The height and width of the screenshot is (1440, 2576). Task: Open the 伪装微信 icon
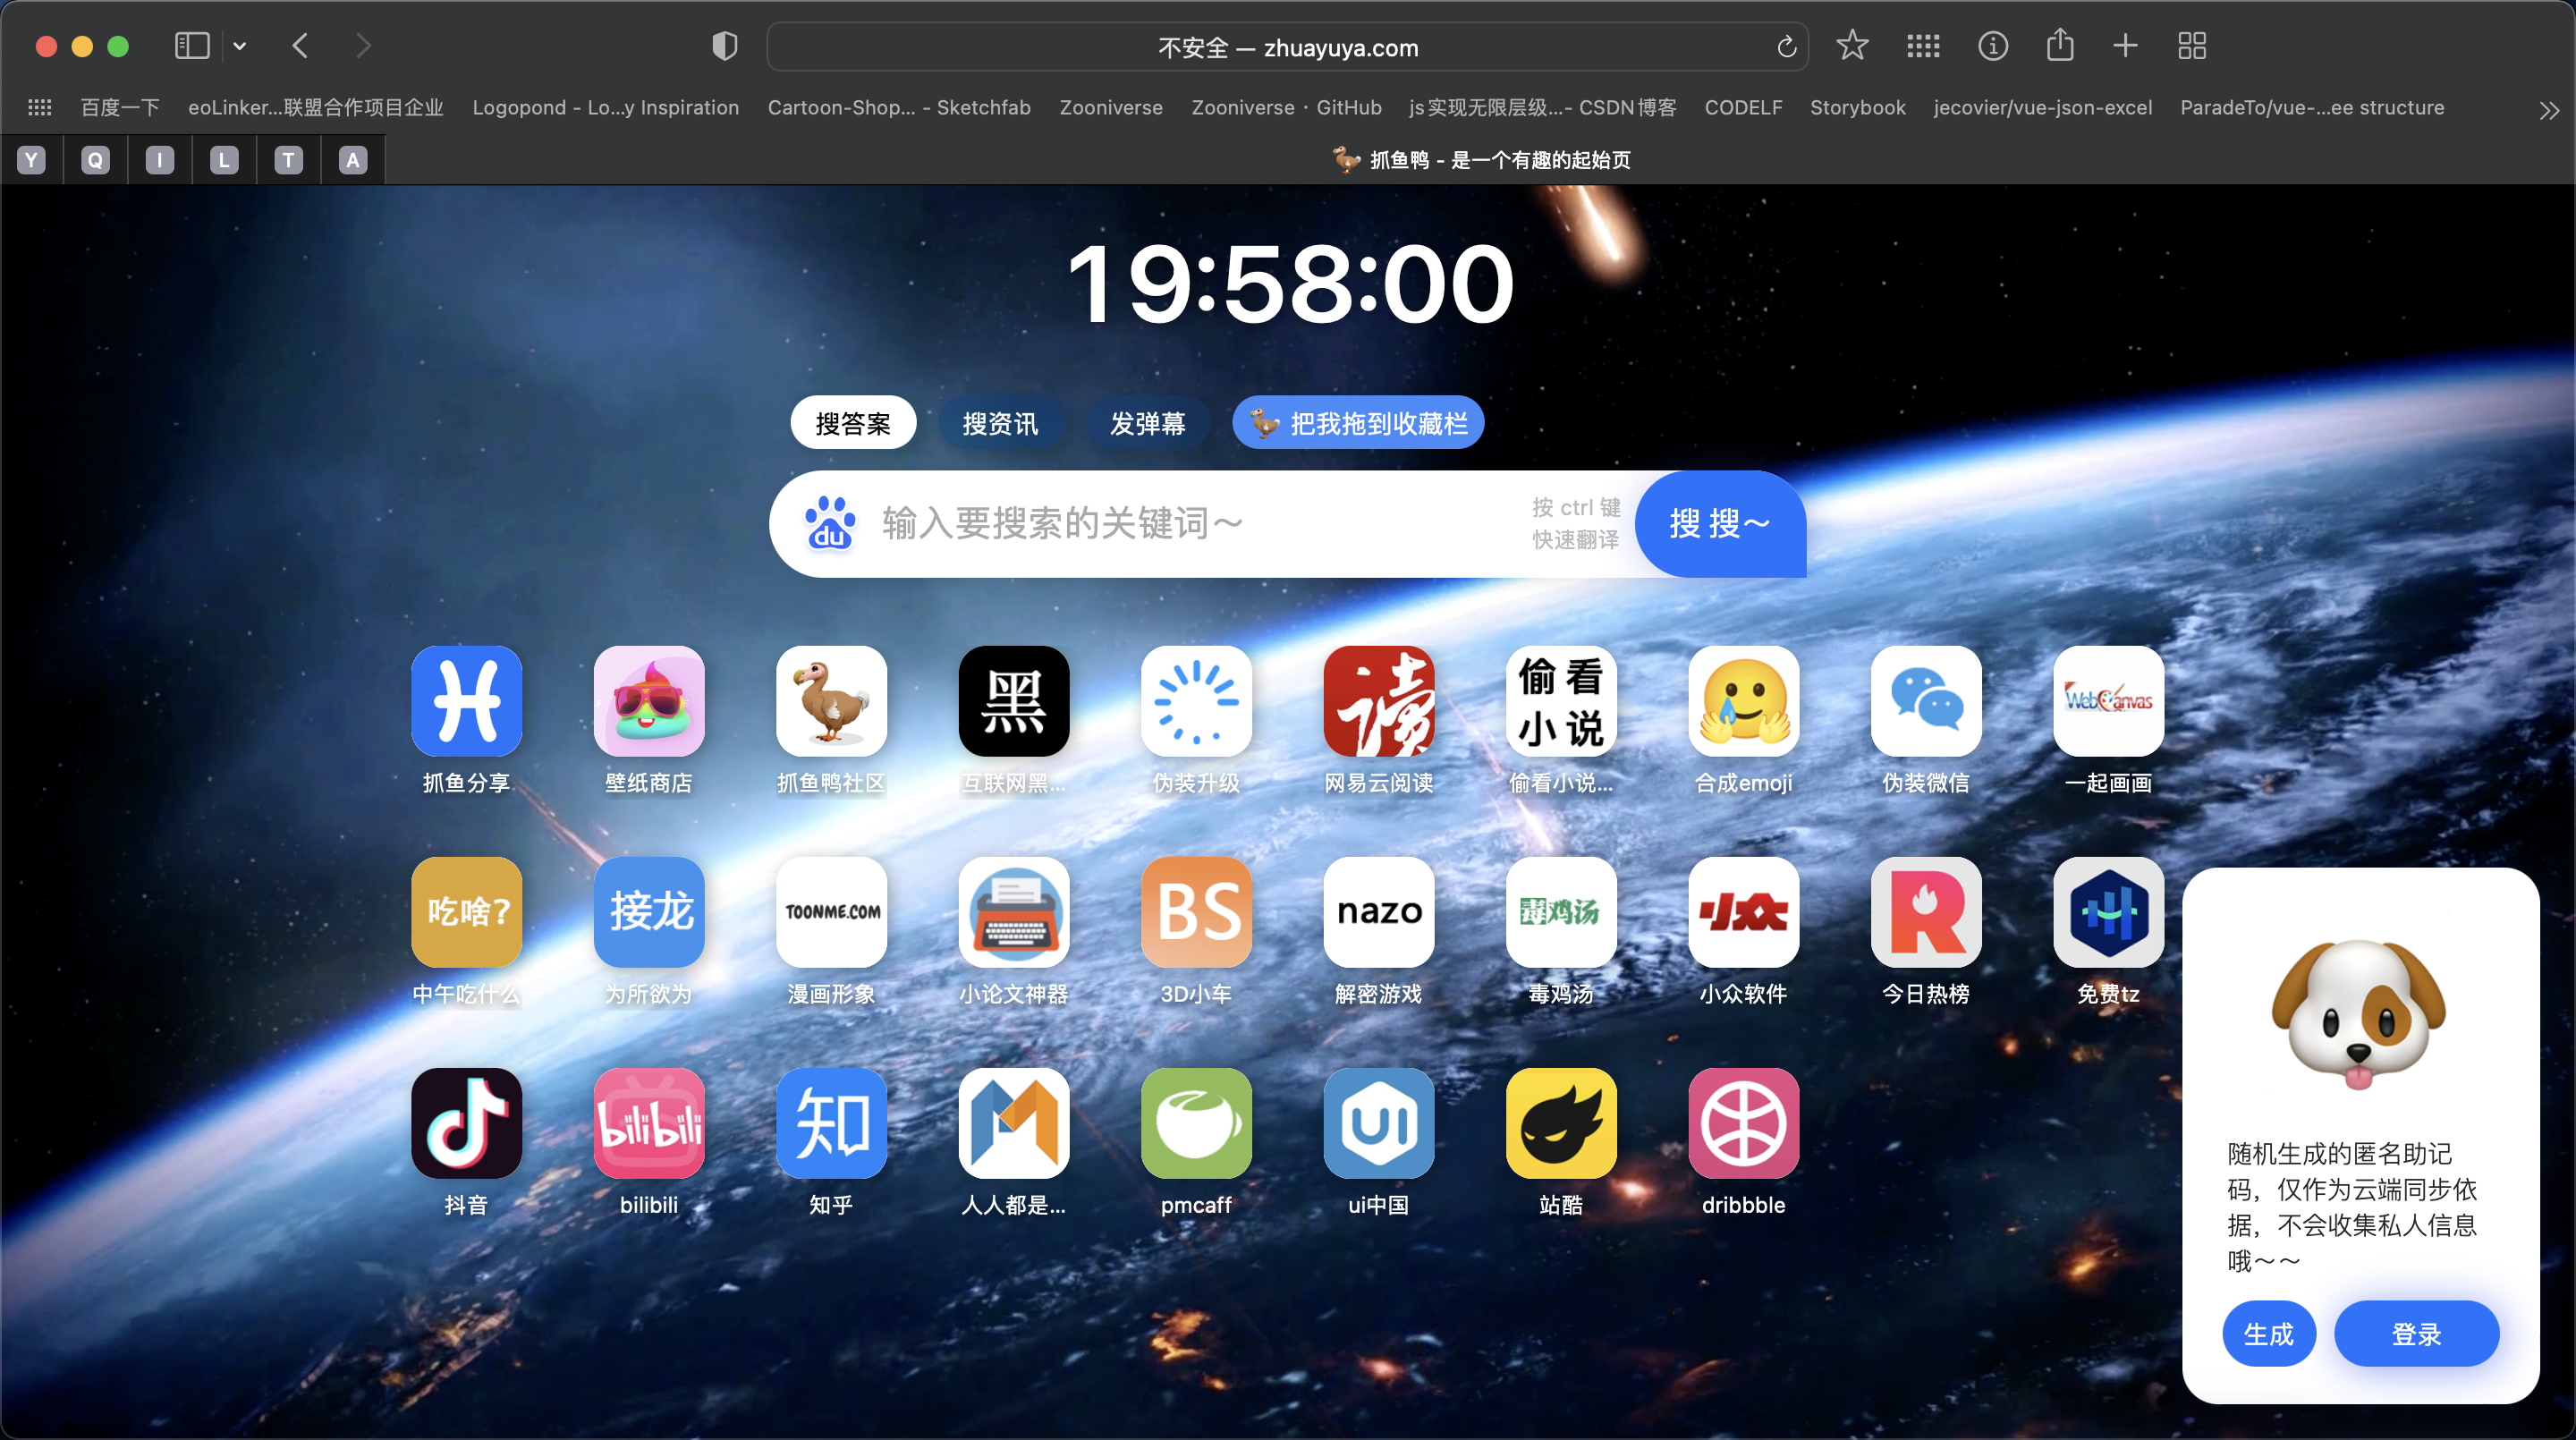coord(1926,701)
